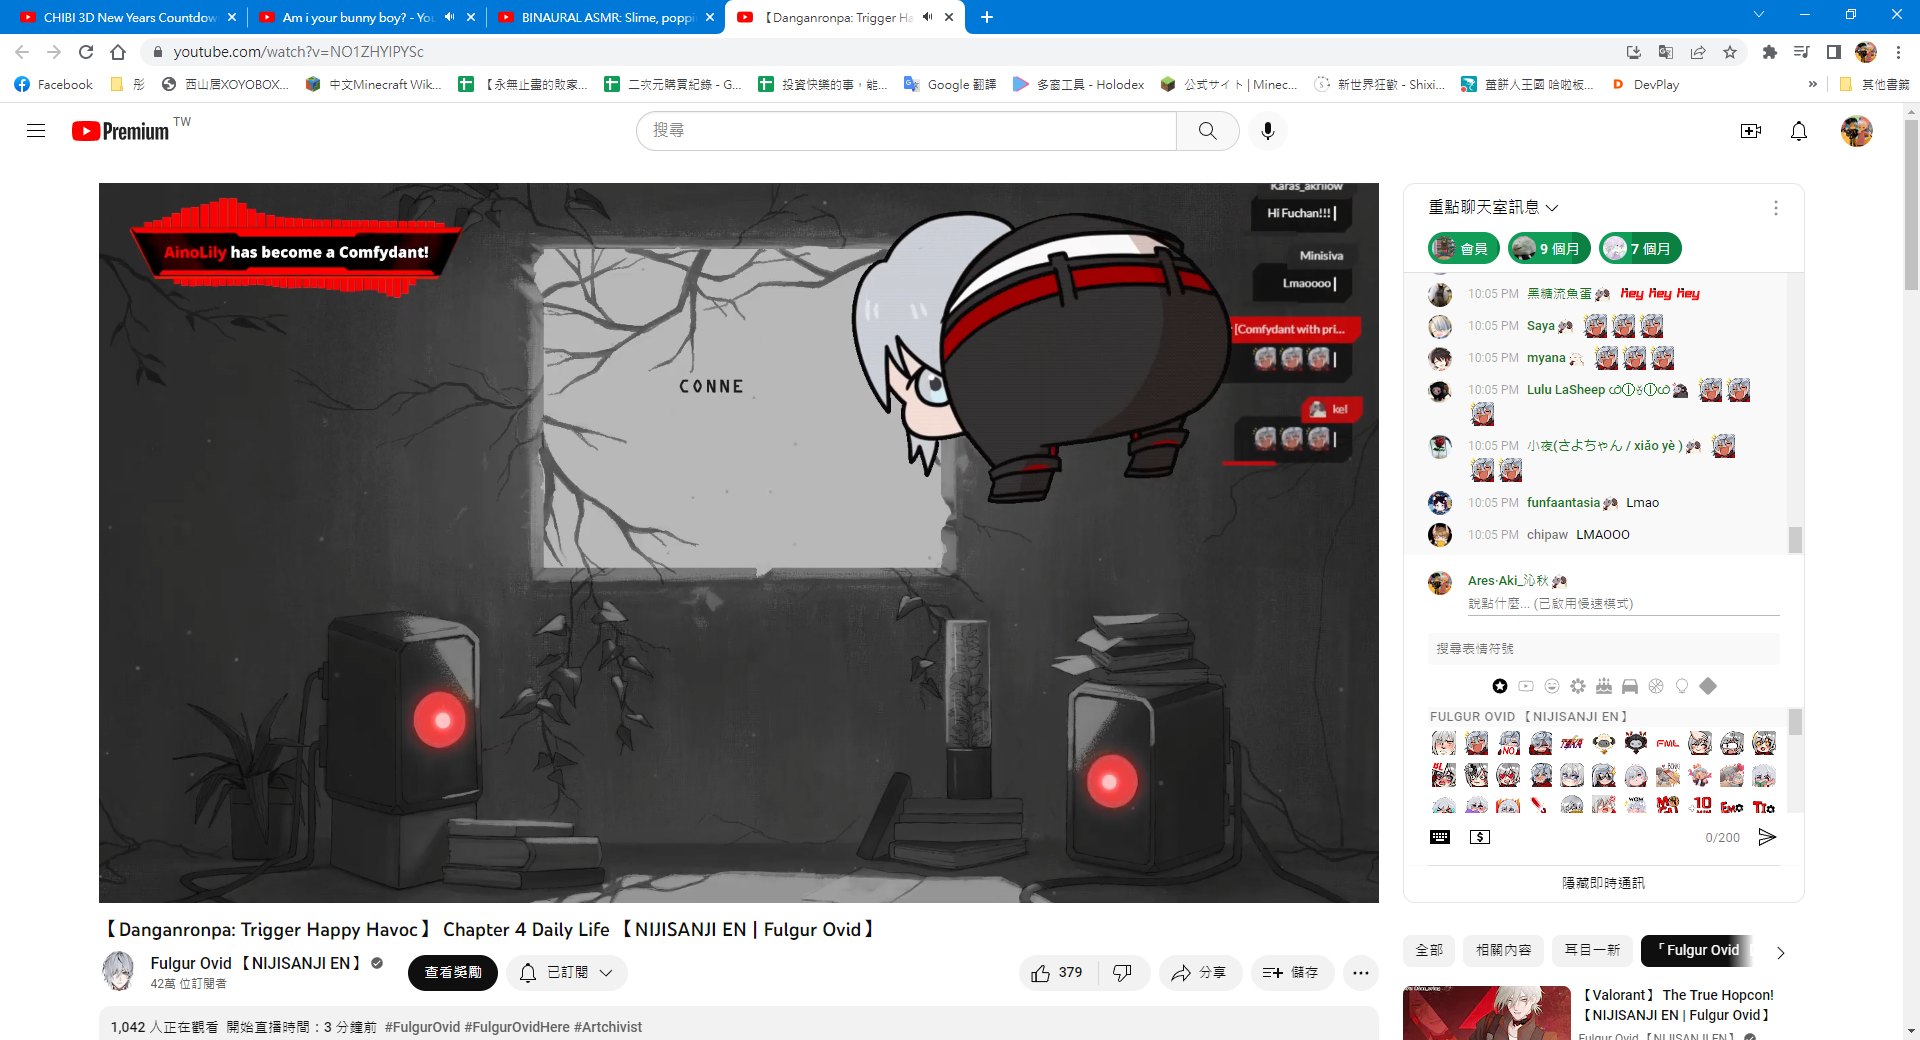Click the emoji search field 搜尋表情符號

1603,649
